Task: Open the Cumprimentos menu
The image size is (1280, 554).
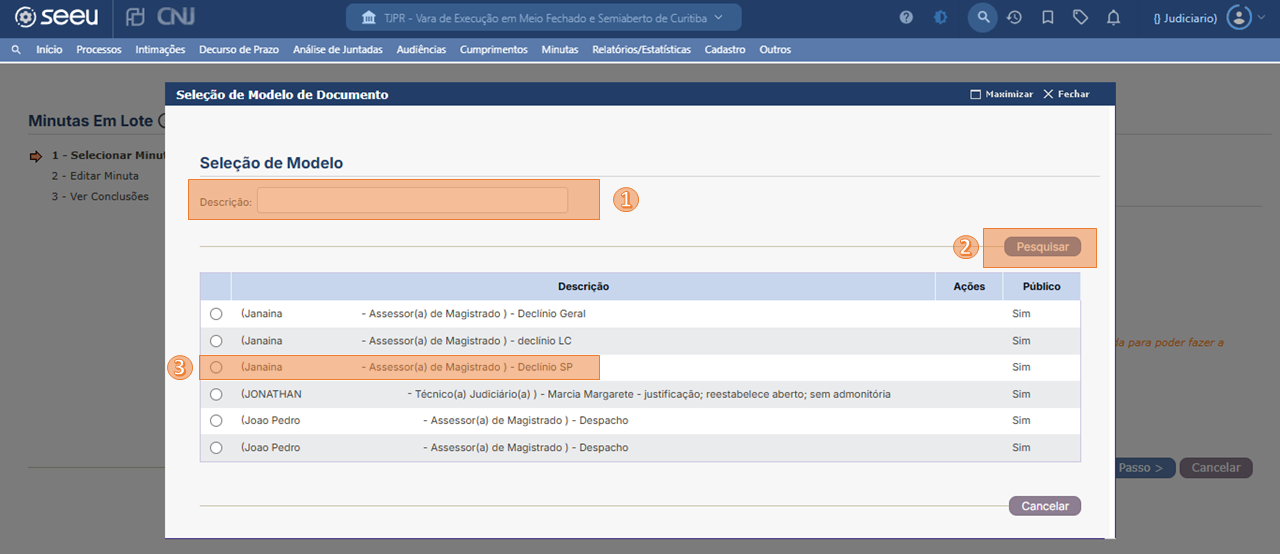Action: 493,50
